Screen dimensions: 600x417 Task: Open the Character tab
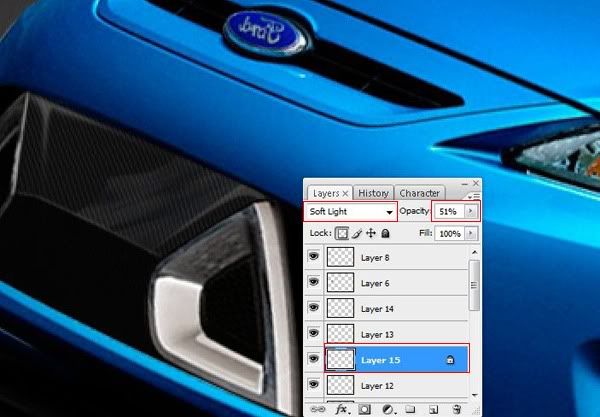click(x=419, y=193)
